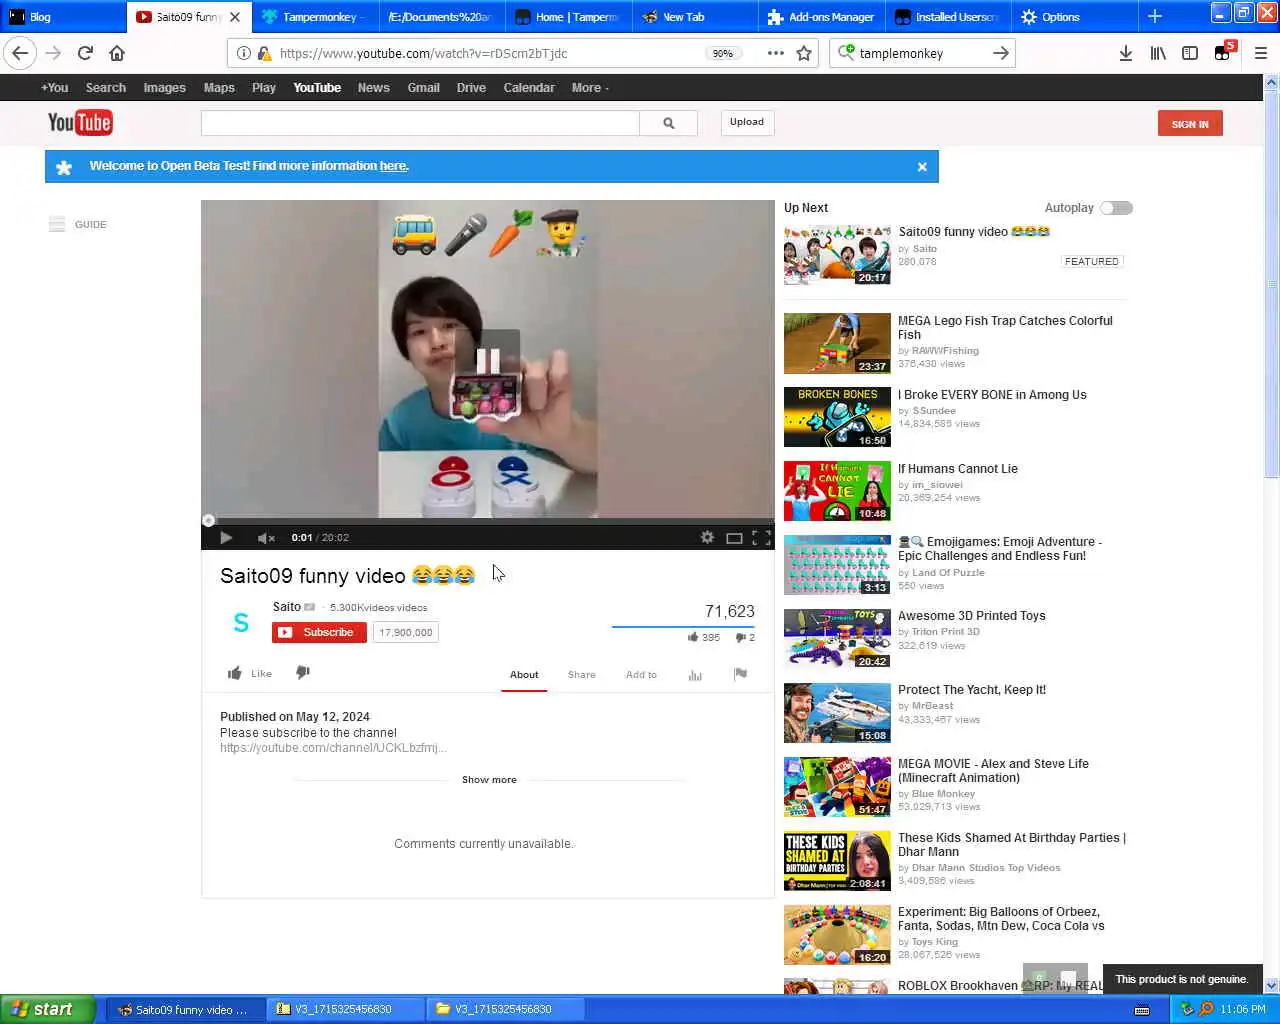
Task: Show site information icon in address bar
Action: [243, 53]
